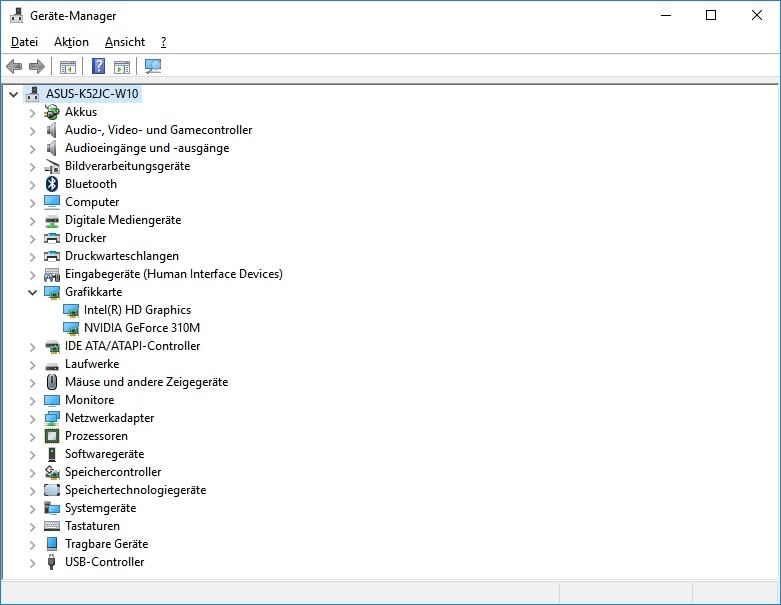Expand the USB-Controller category
The image size is (781, 605).
(x=32, y=563)
